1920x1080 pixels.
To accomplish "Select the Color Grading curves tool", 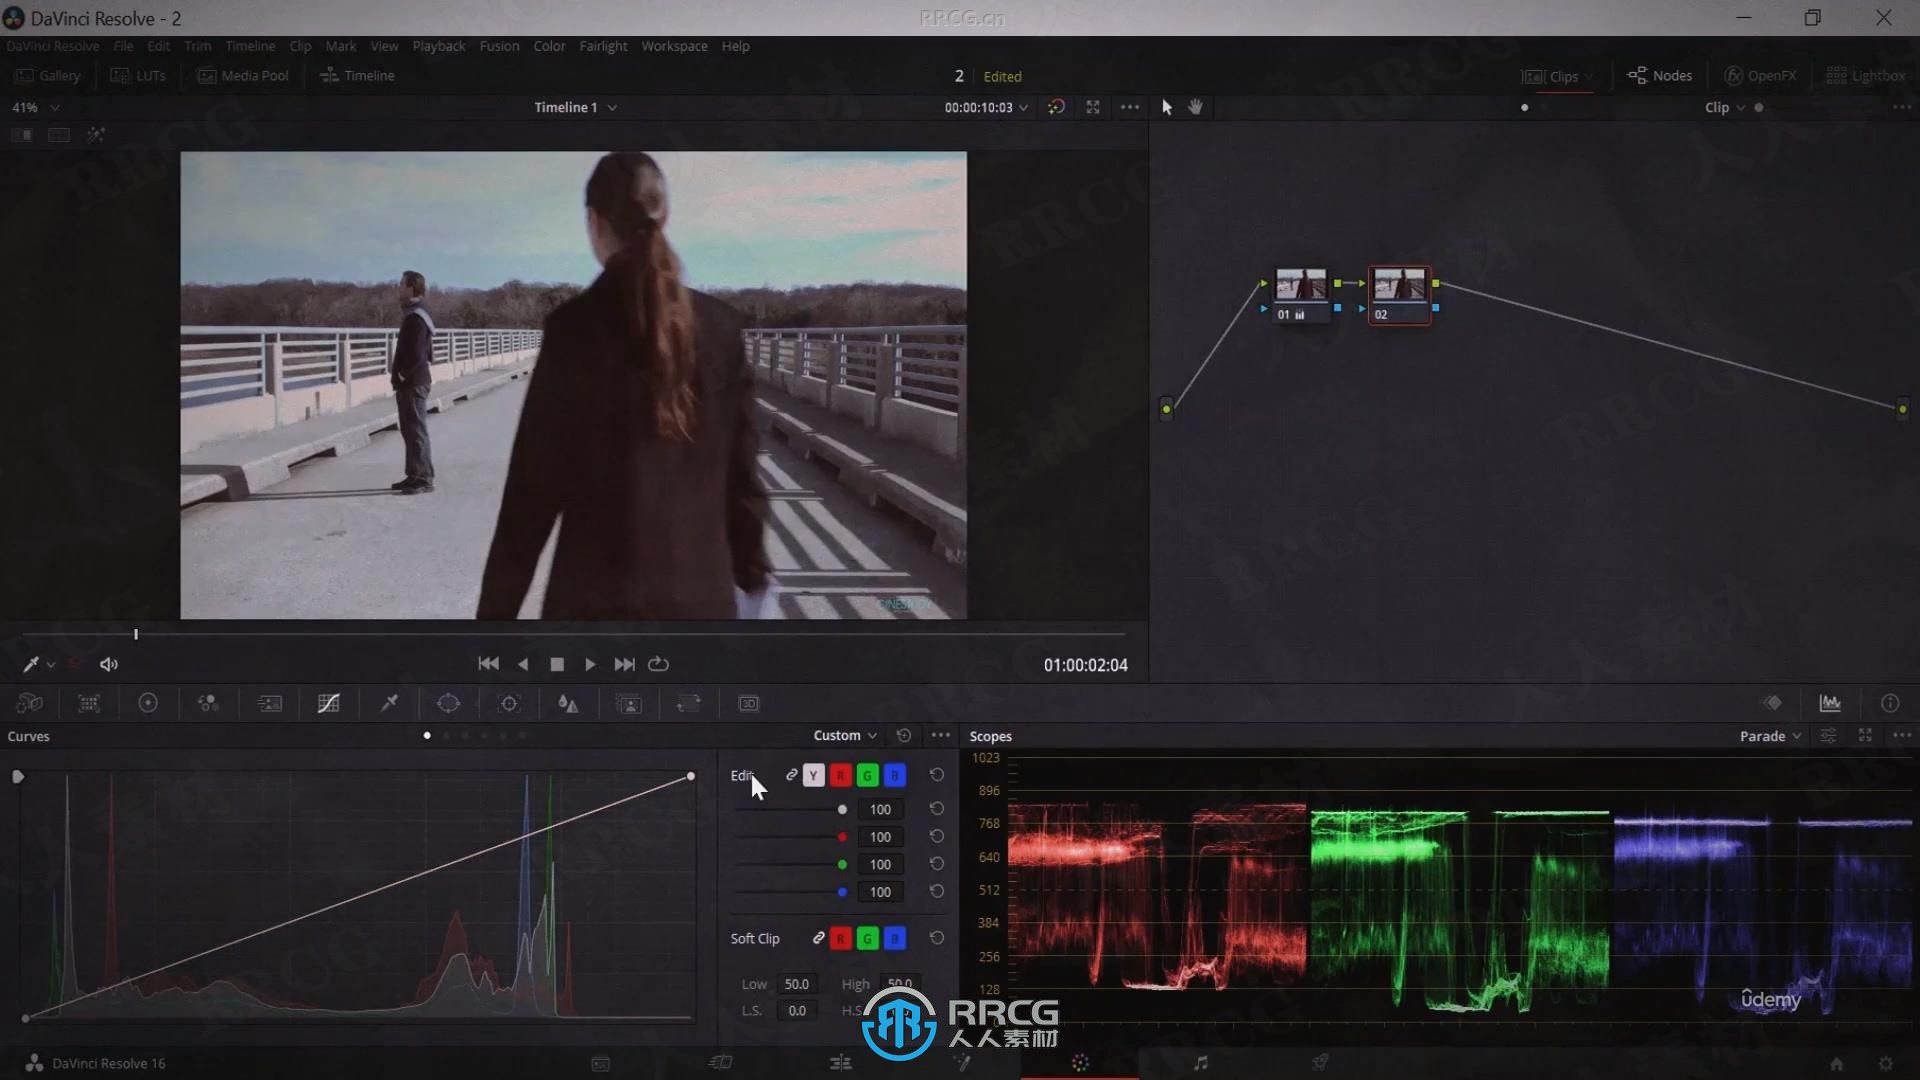I will [328, 703].
